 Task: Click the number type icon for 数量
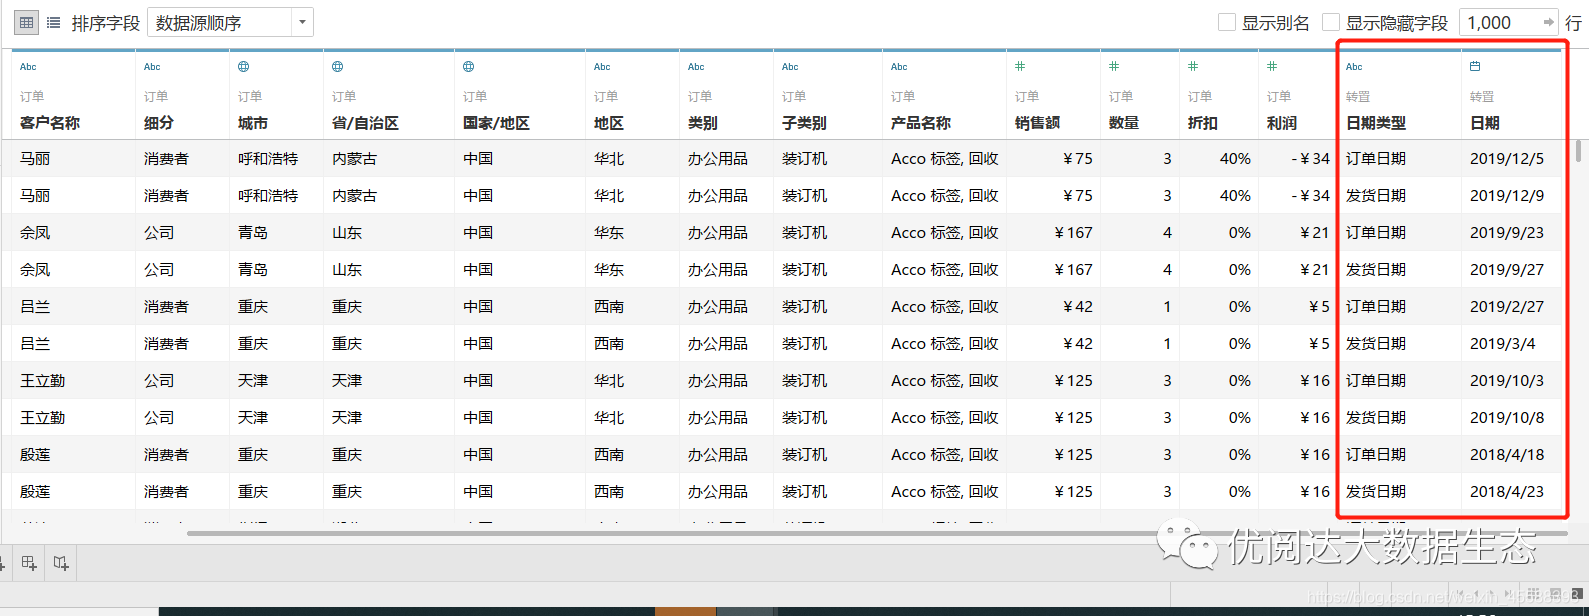1114,66
